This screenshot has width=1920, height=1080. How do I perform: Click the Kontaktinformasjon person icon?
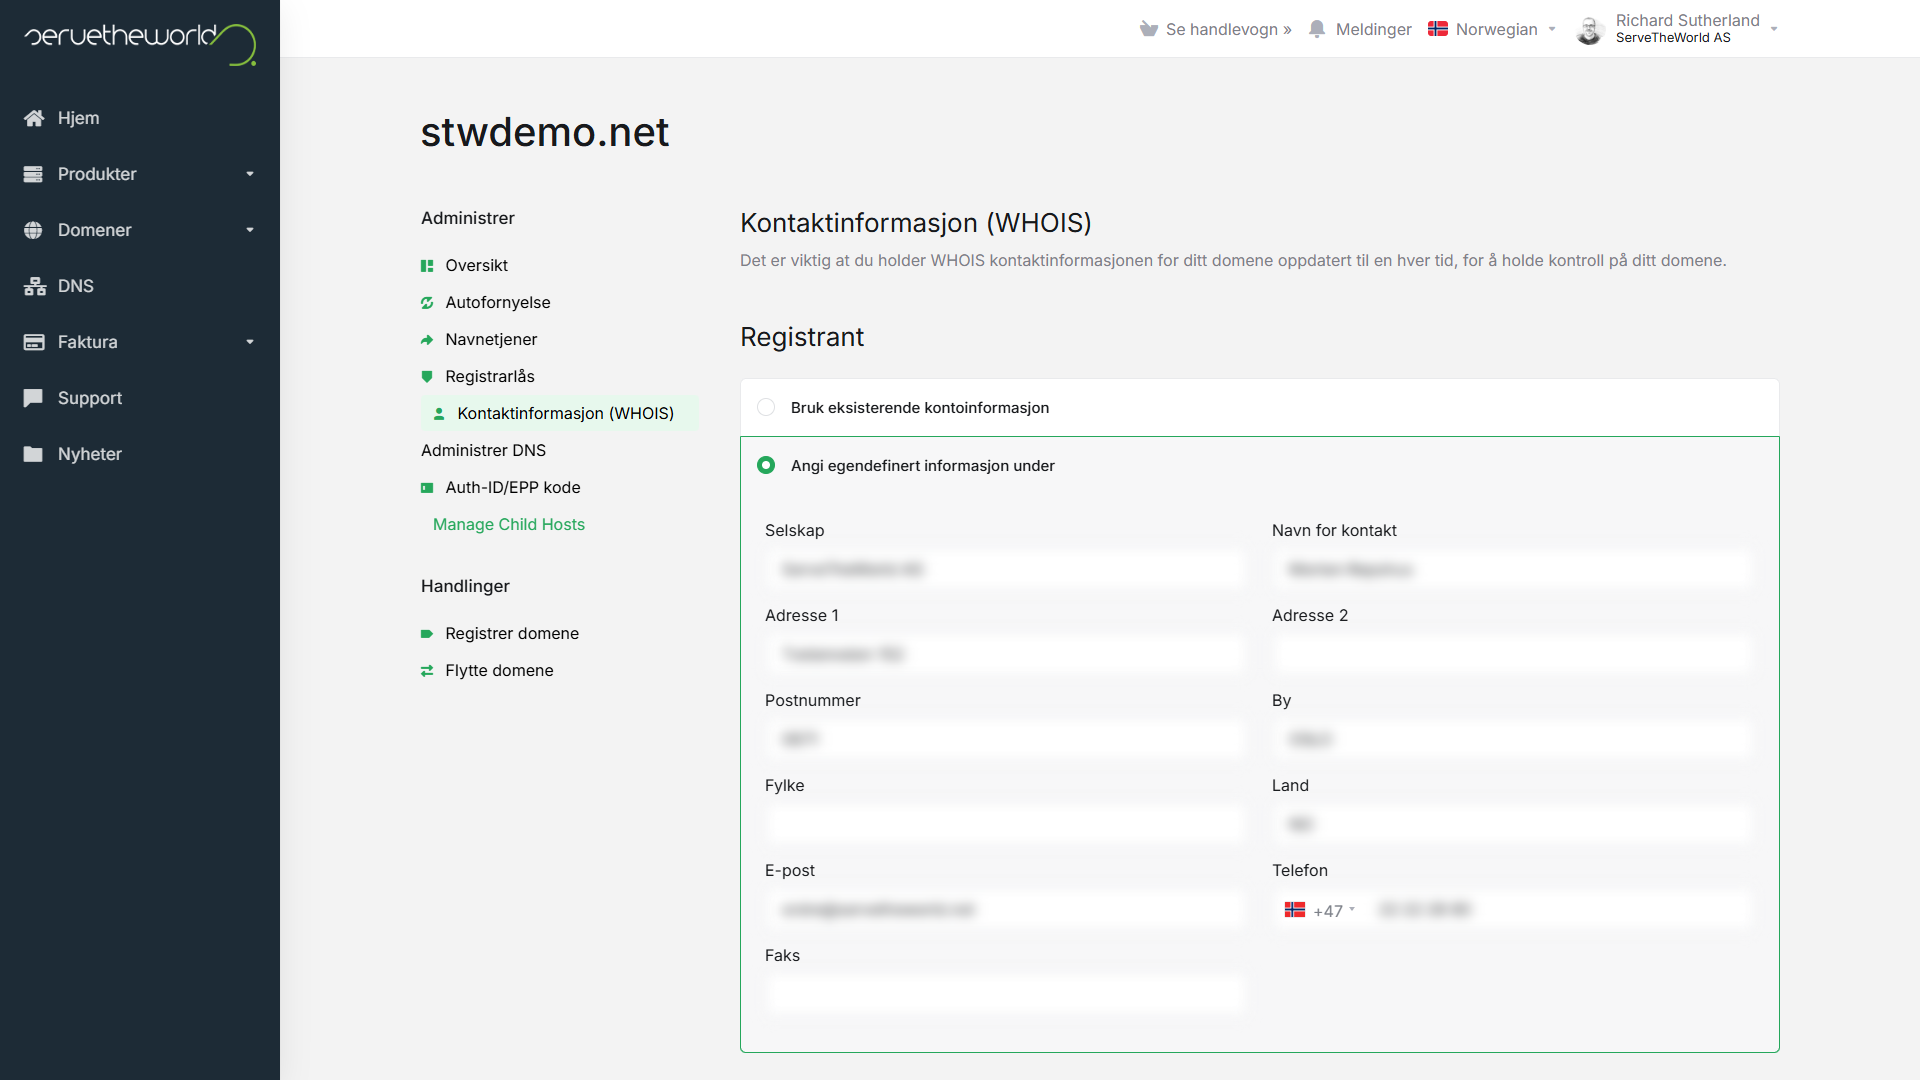point(439,414)
